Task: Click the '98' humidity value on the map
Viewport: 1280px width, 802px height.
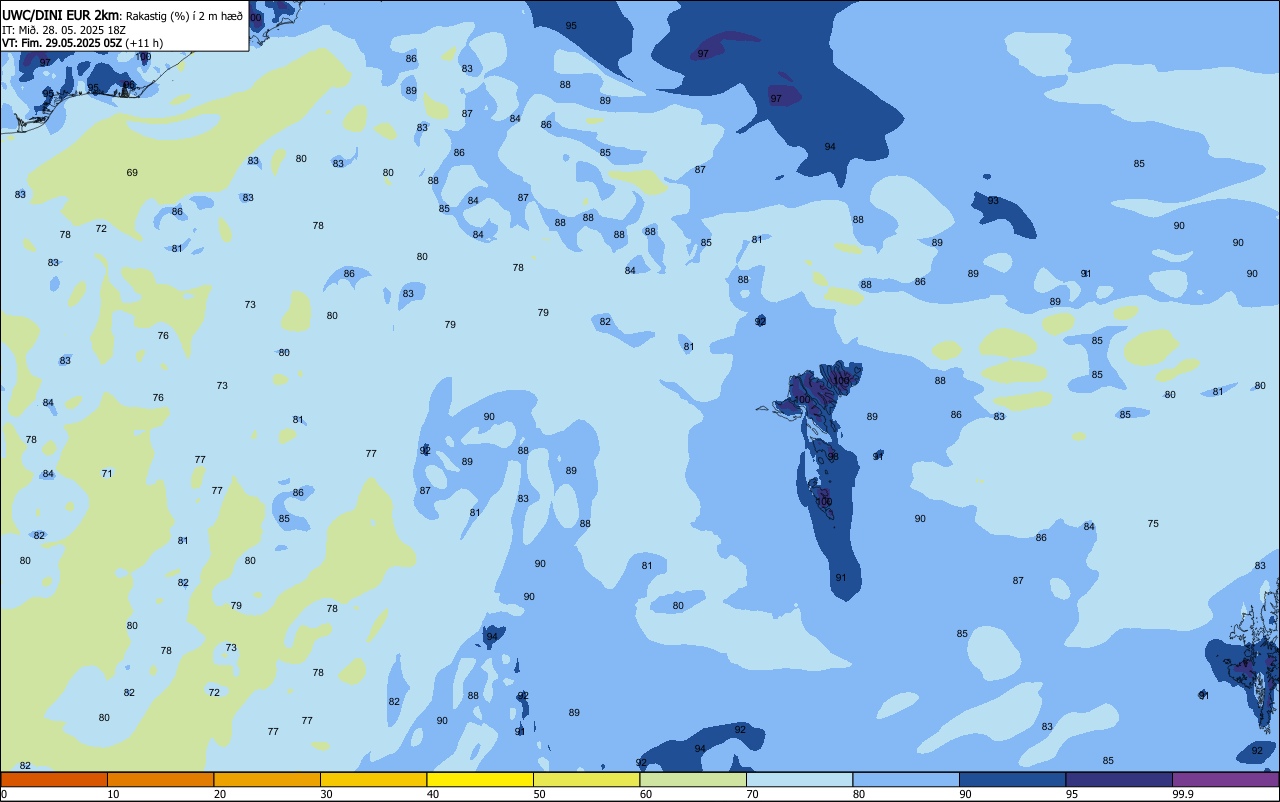Action: pos(833,457)
